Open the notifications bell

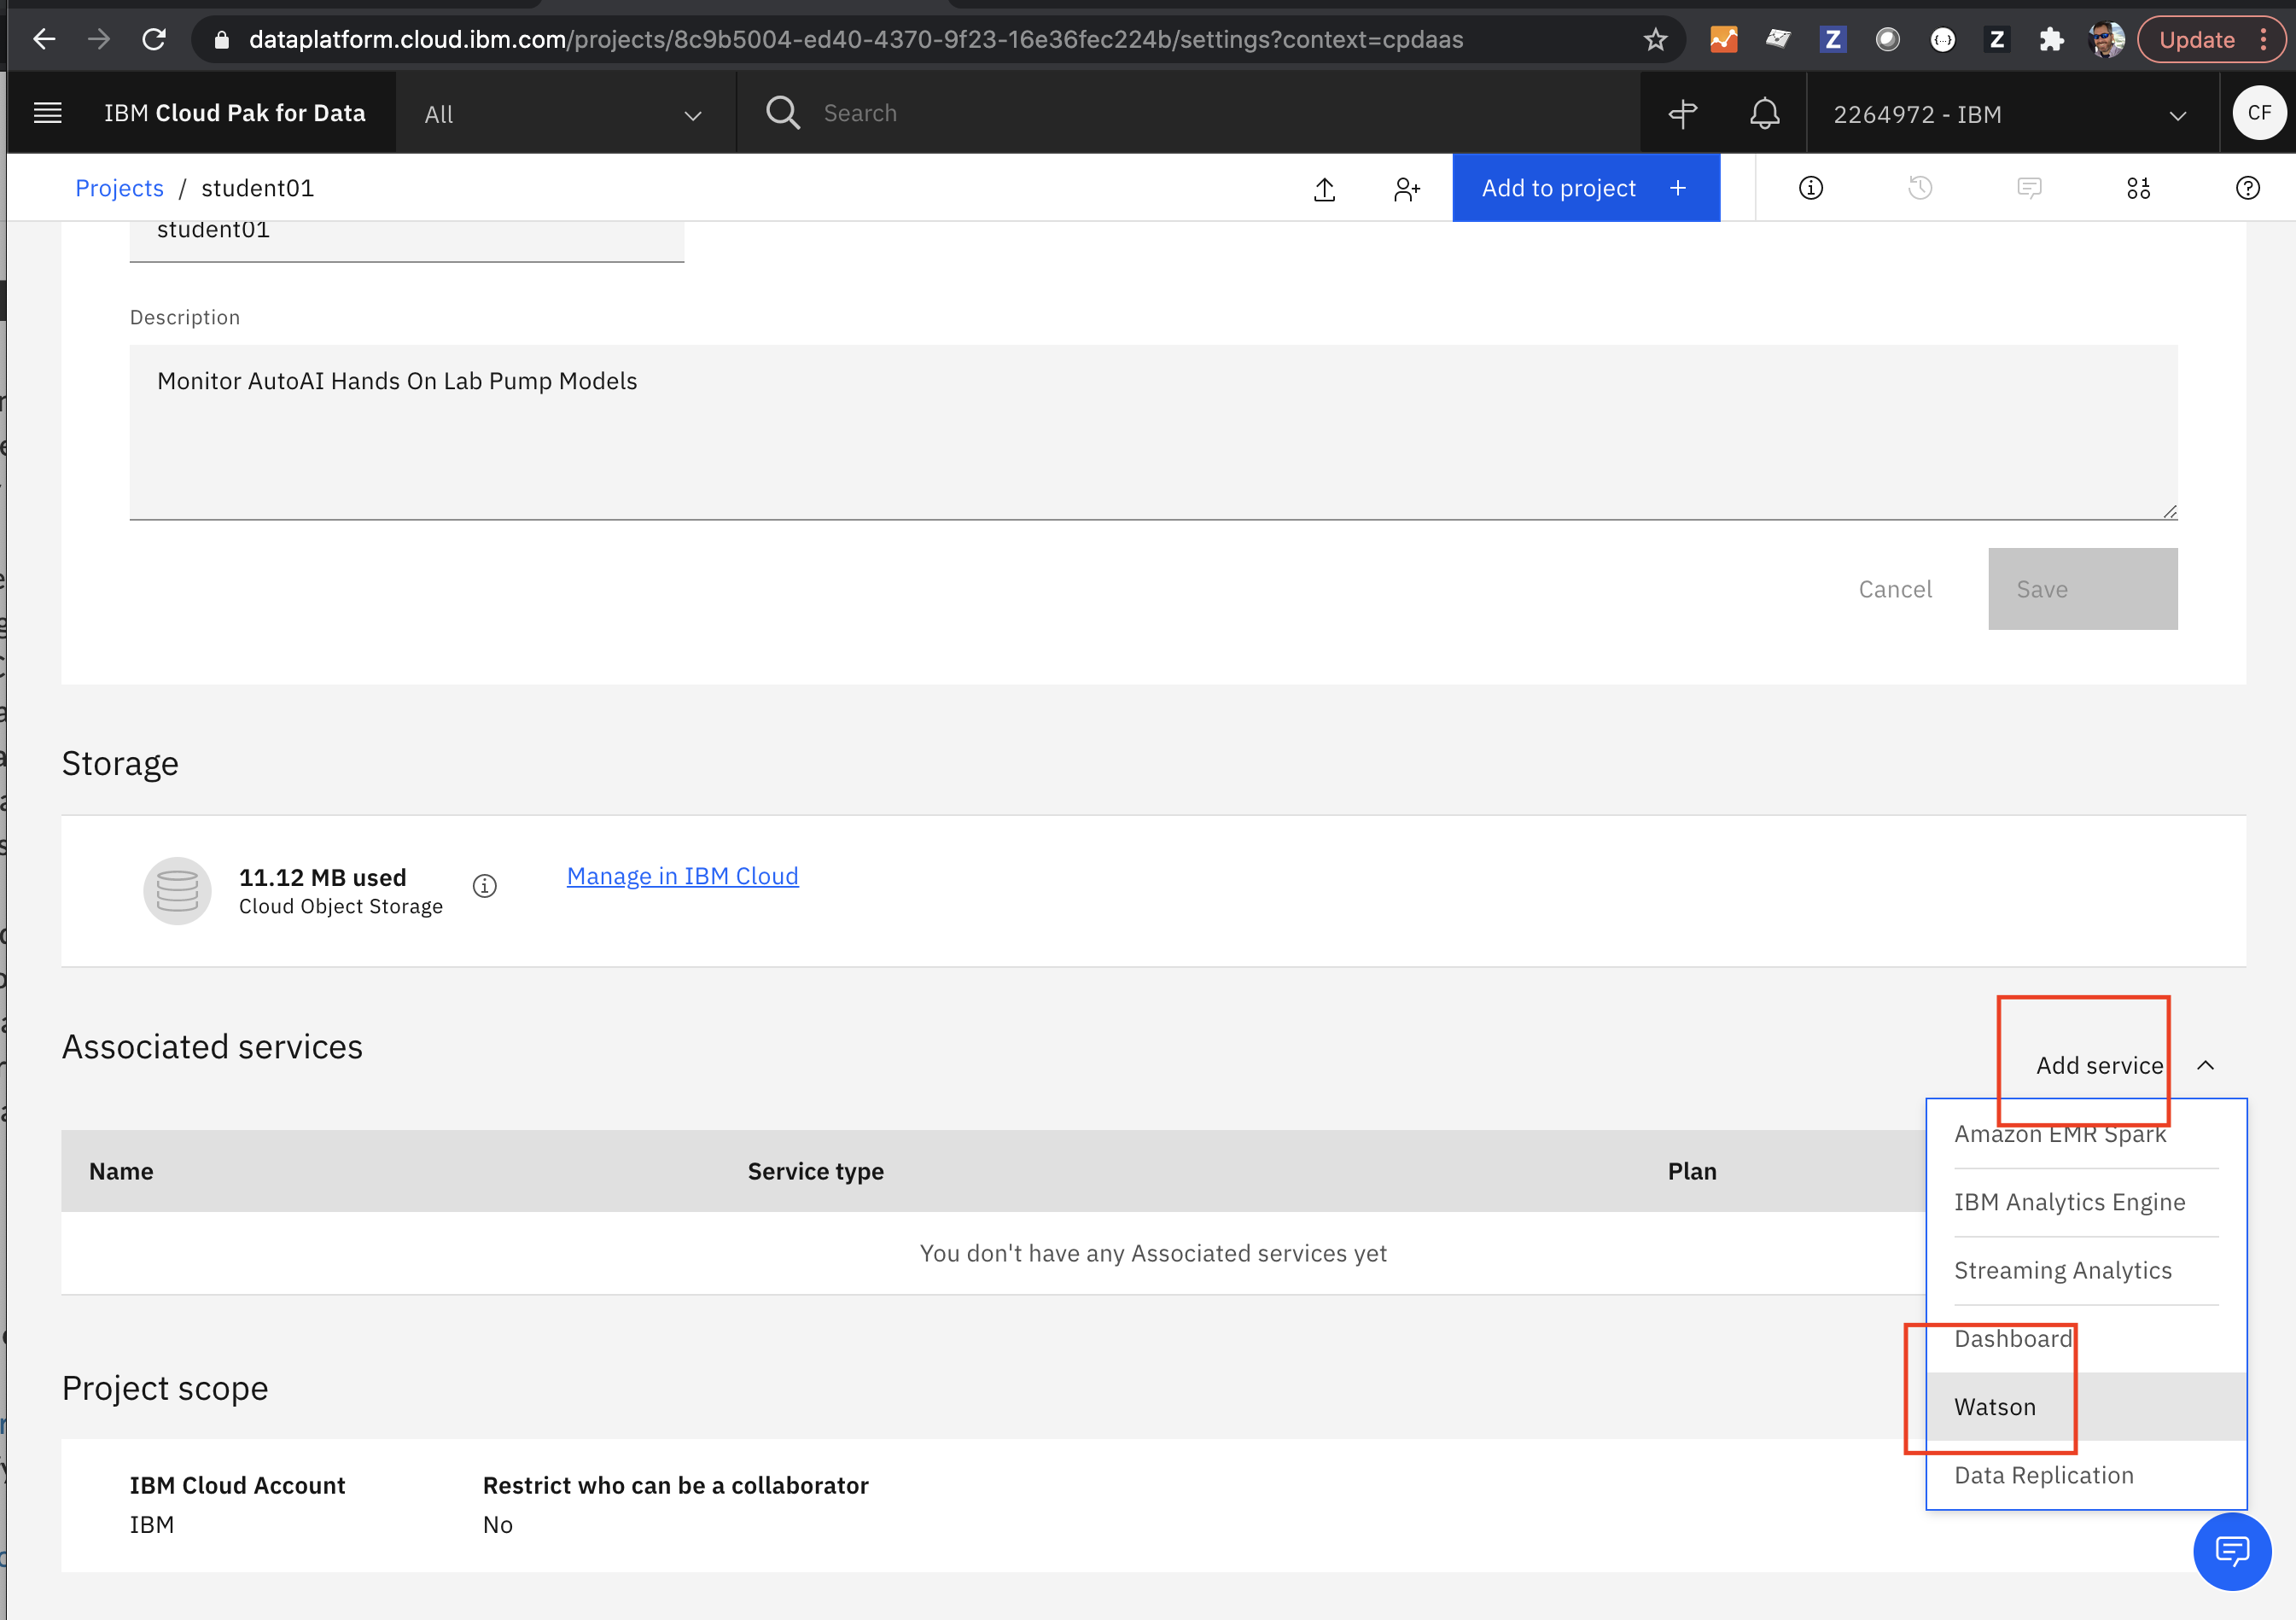tap(1764, 113)
